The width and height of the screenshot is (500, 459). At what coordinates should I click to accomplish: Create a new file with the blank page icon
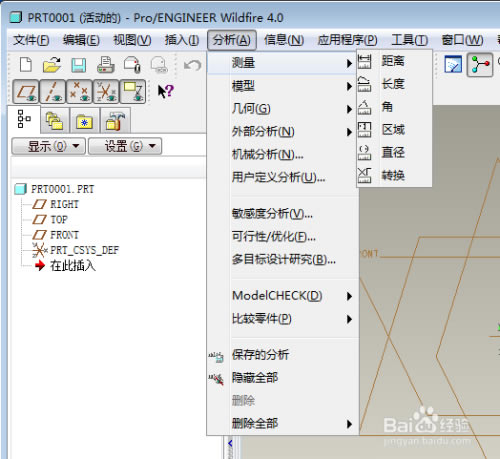26,64
